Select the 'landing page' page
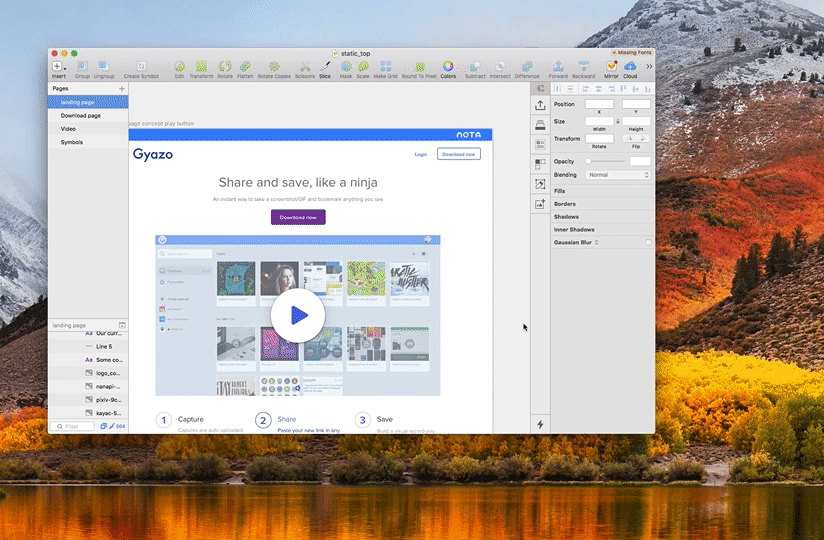Viewport: 824px width, 540px height. pyautogui.click(x=88, y=102)
